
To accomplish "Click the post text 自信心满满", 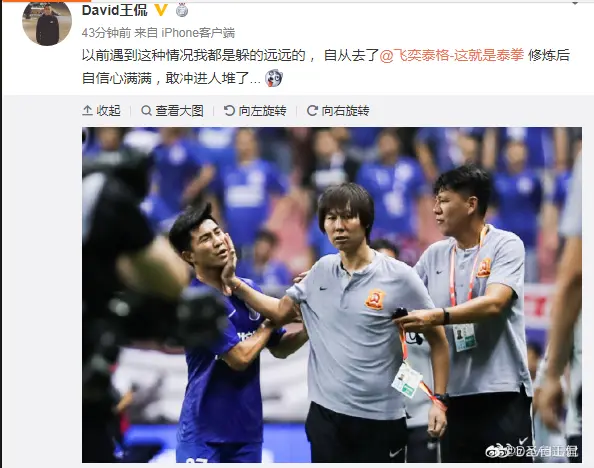I will 117,78.
